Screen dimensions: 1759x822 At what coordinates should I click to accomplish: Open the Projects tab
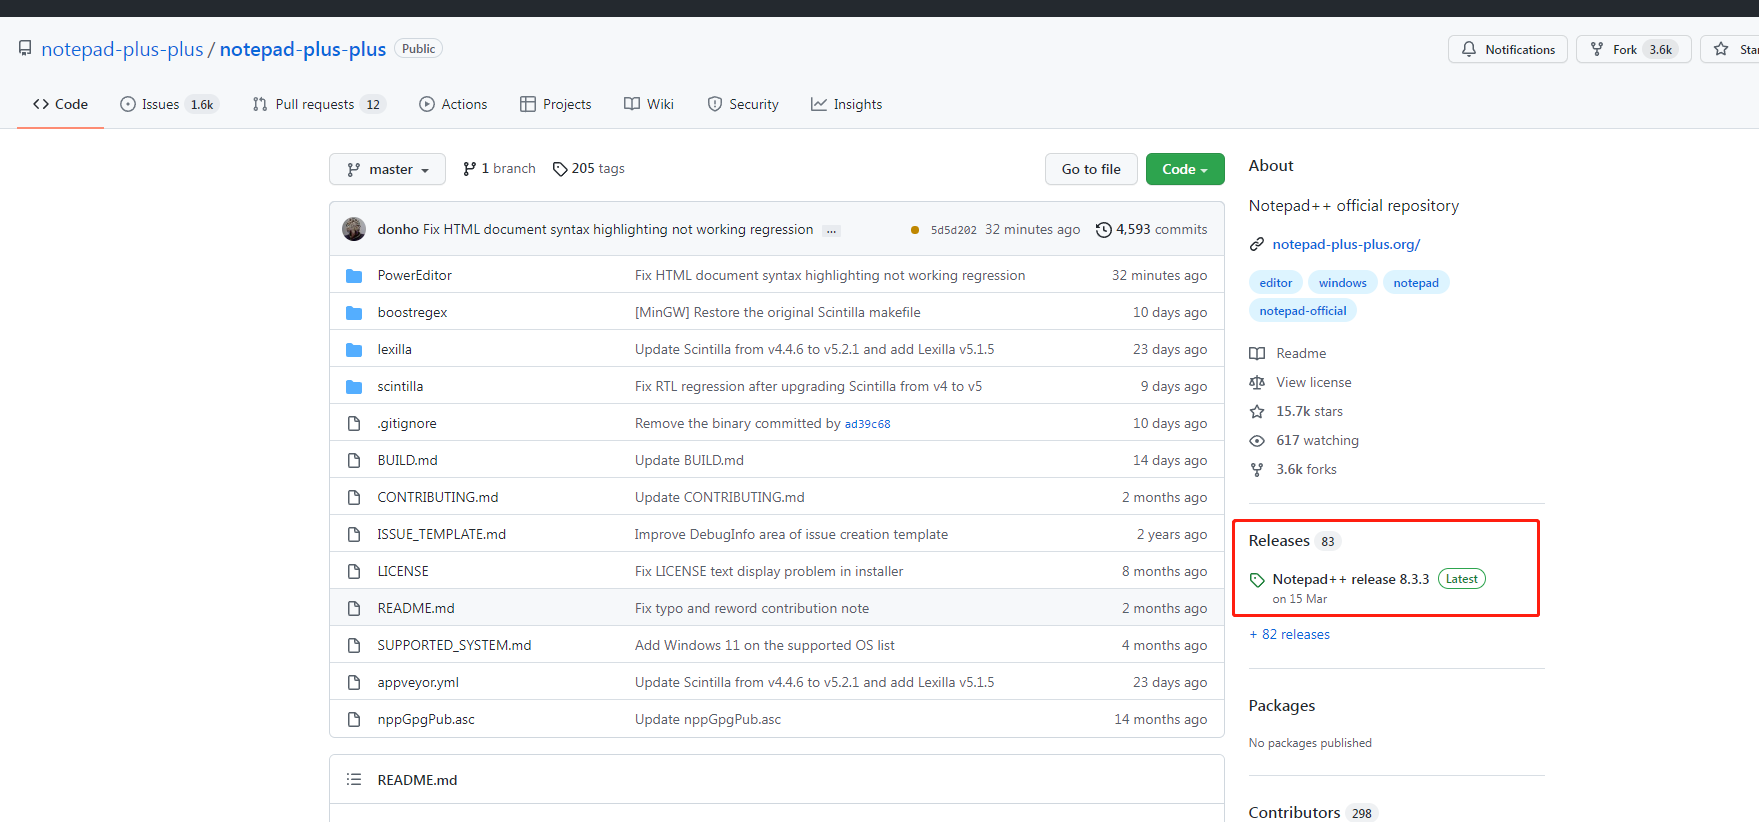[x=556, y=104]
